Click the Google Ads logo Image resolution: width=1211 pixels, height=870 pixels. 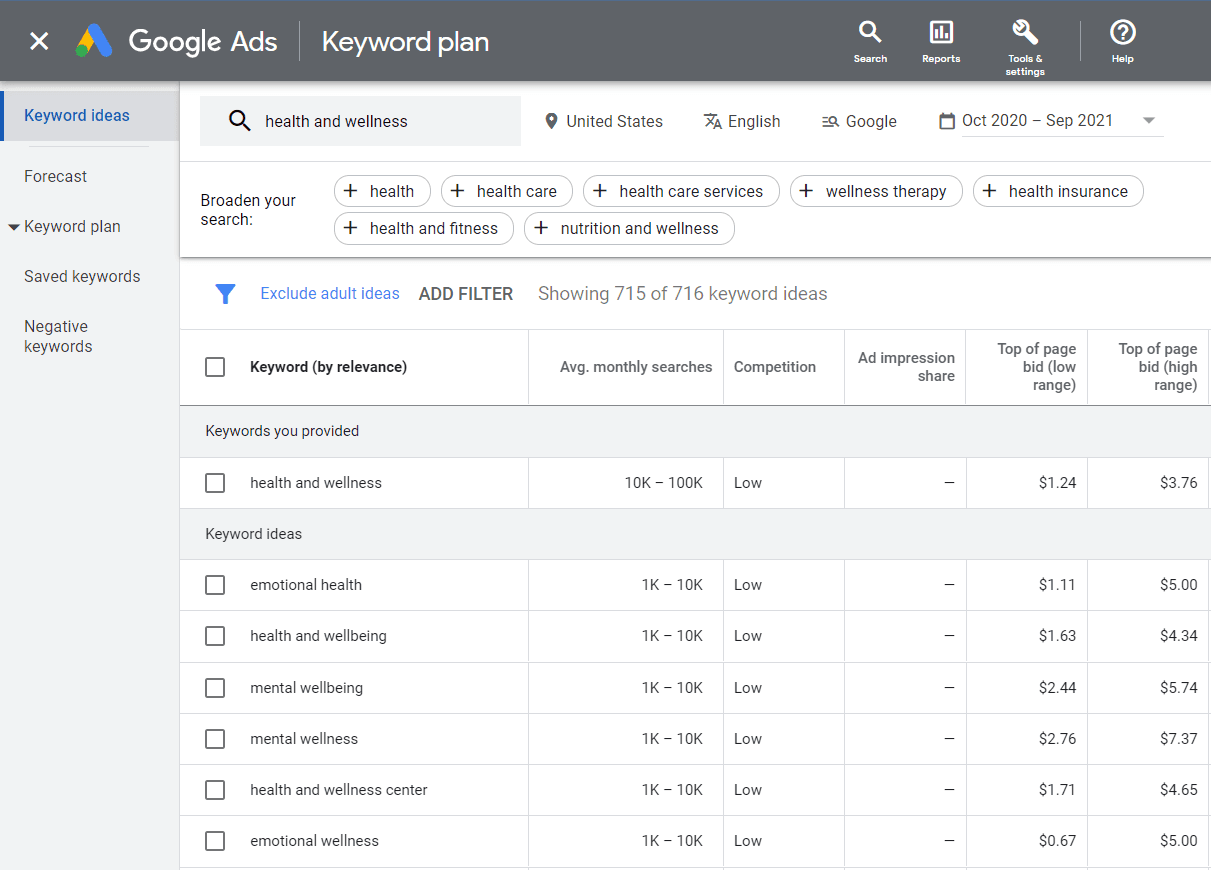click(176, 41)
